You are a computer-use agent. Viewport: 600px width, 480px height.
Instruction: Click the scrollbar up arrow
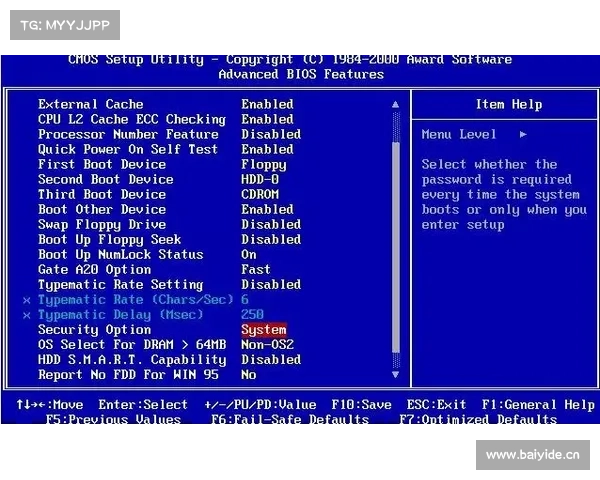pyautogui.click(x=395, y=104)
